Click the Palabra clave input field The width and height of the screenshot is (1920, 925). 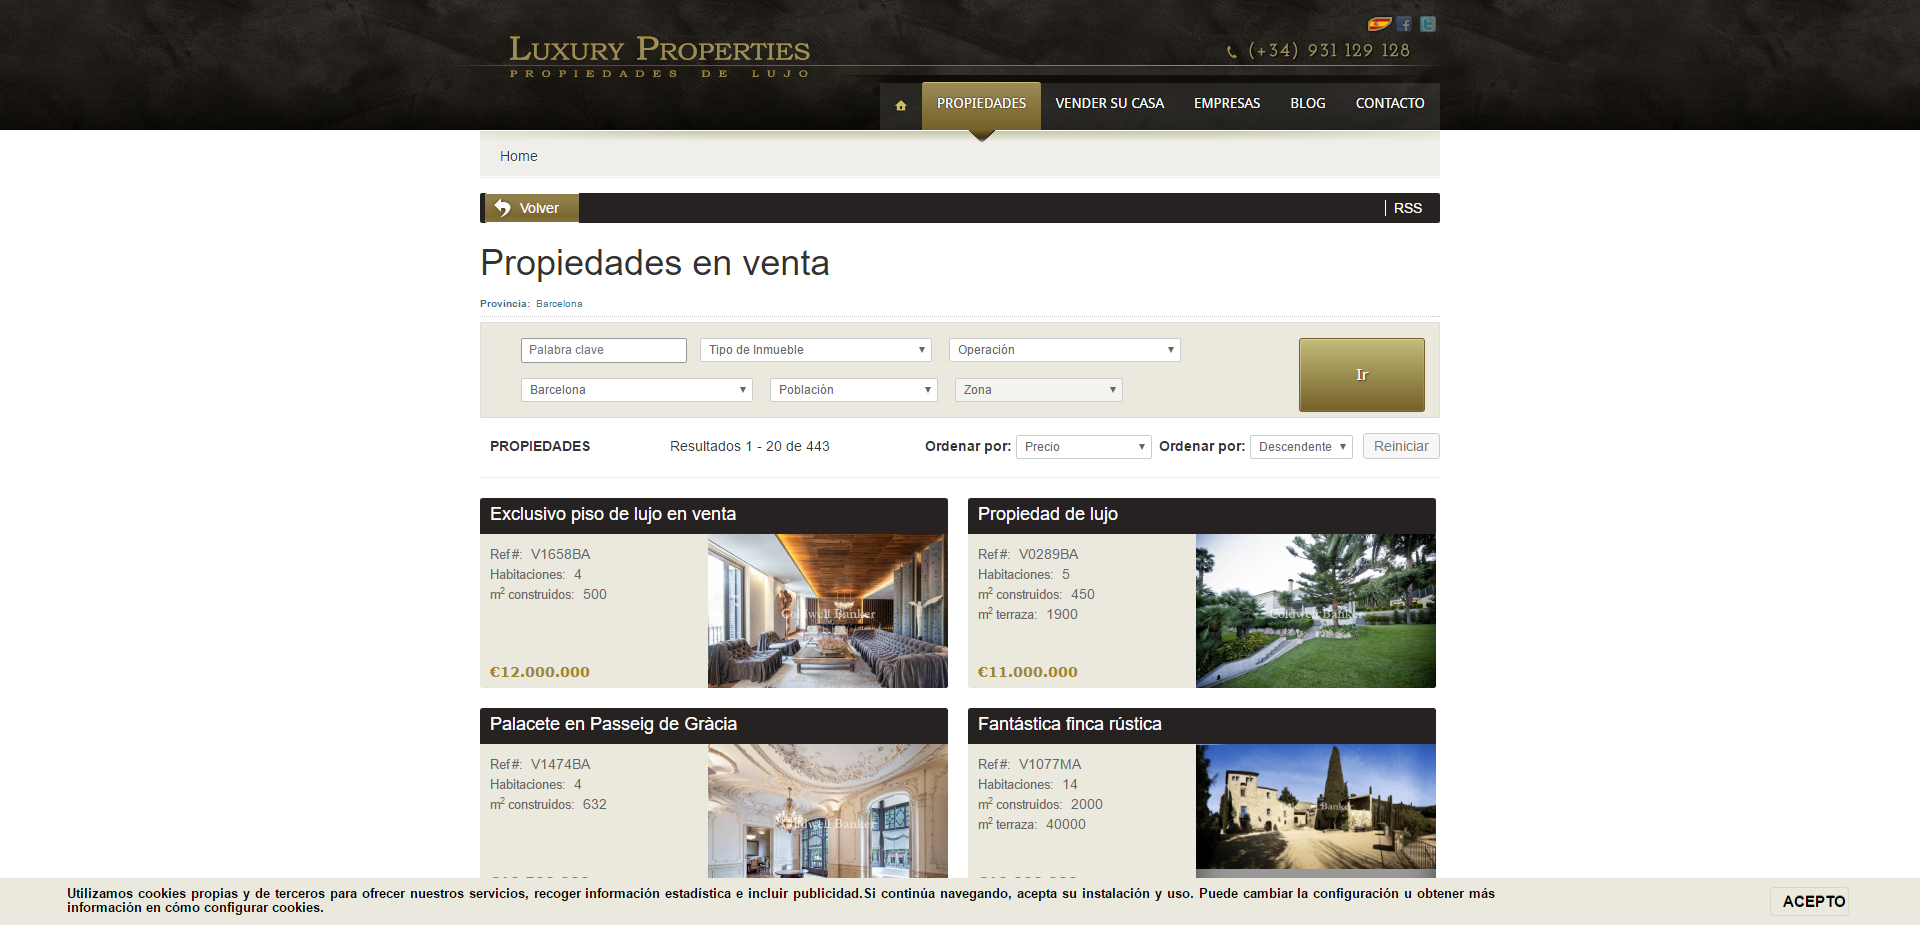(x=603, y=350)
